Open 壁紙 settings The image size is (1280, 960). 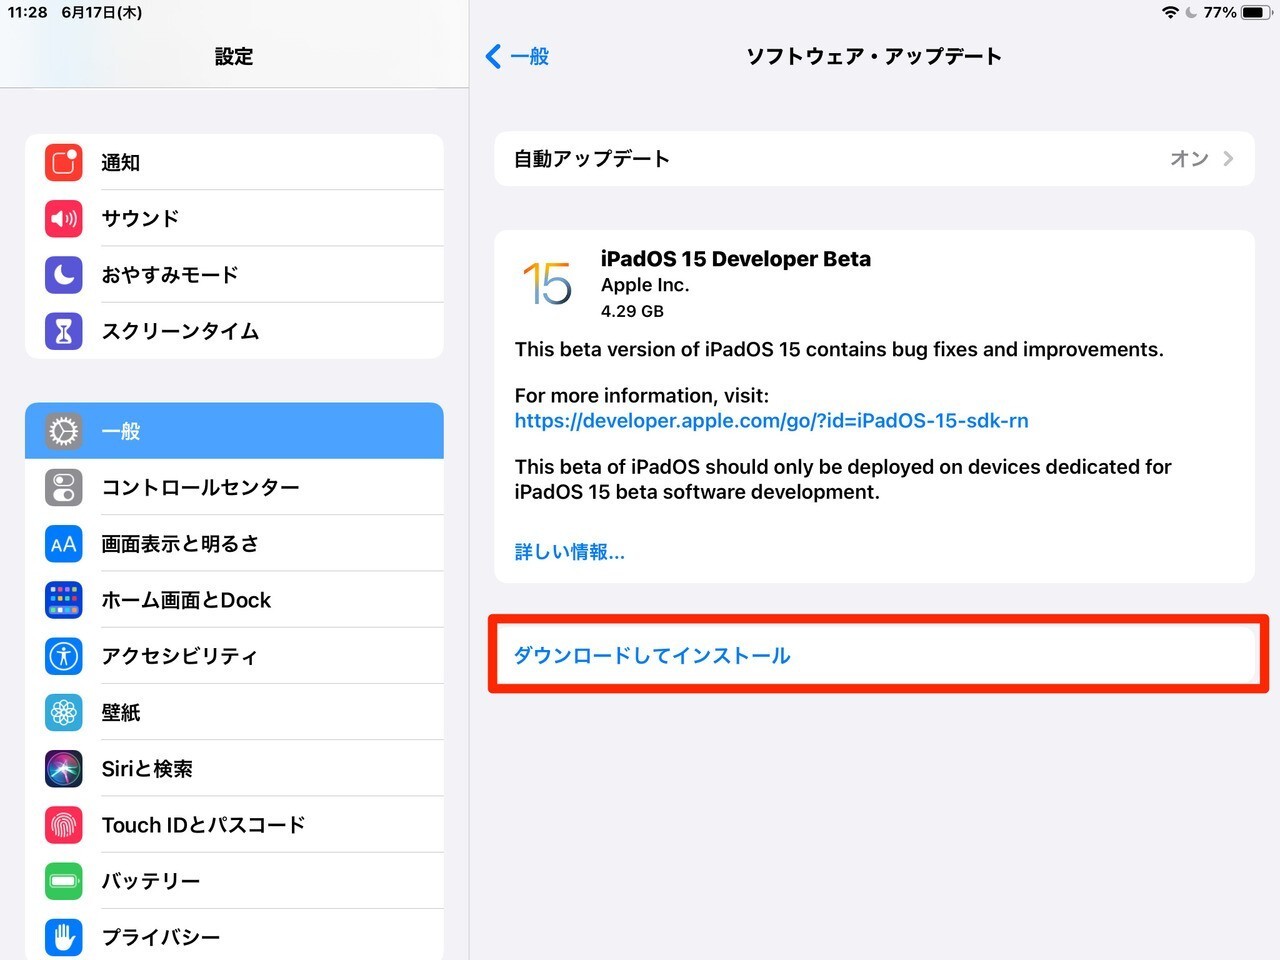[234, 712]
